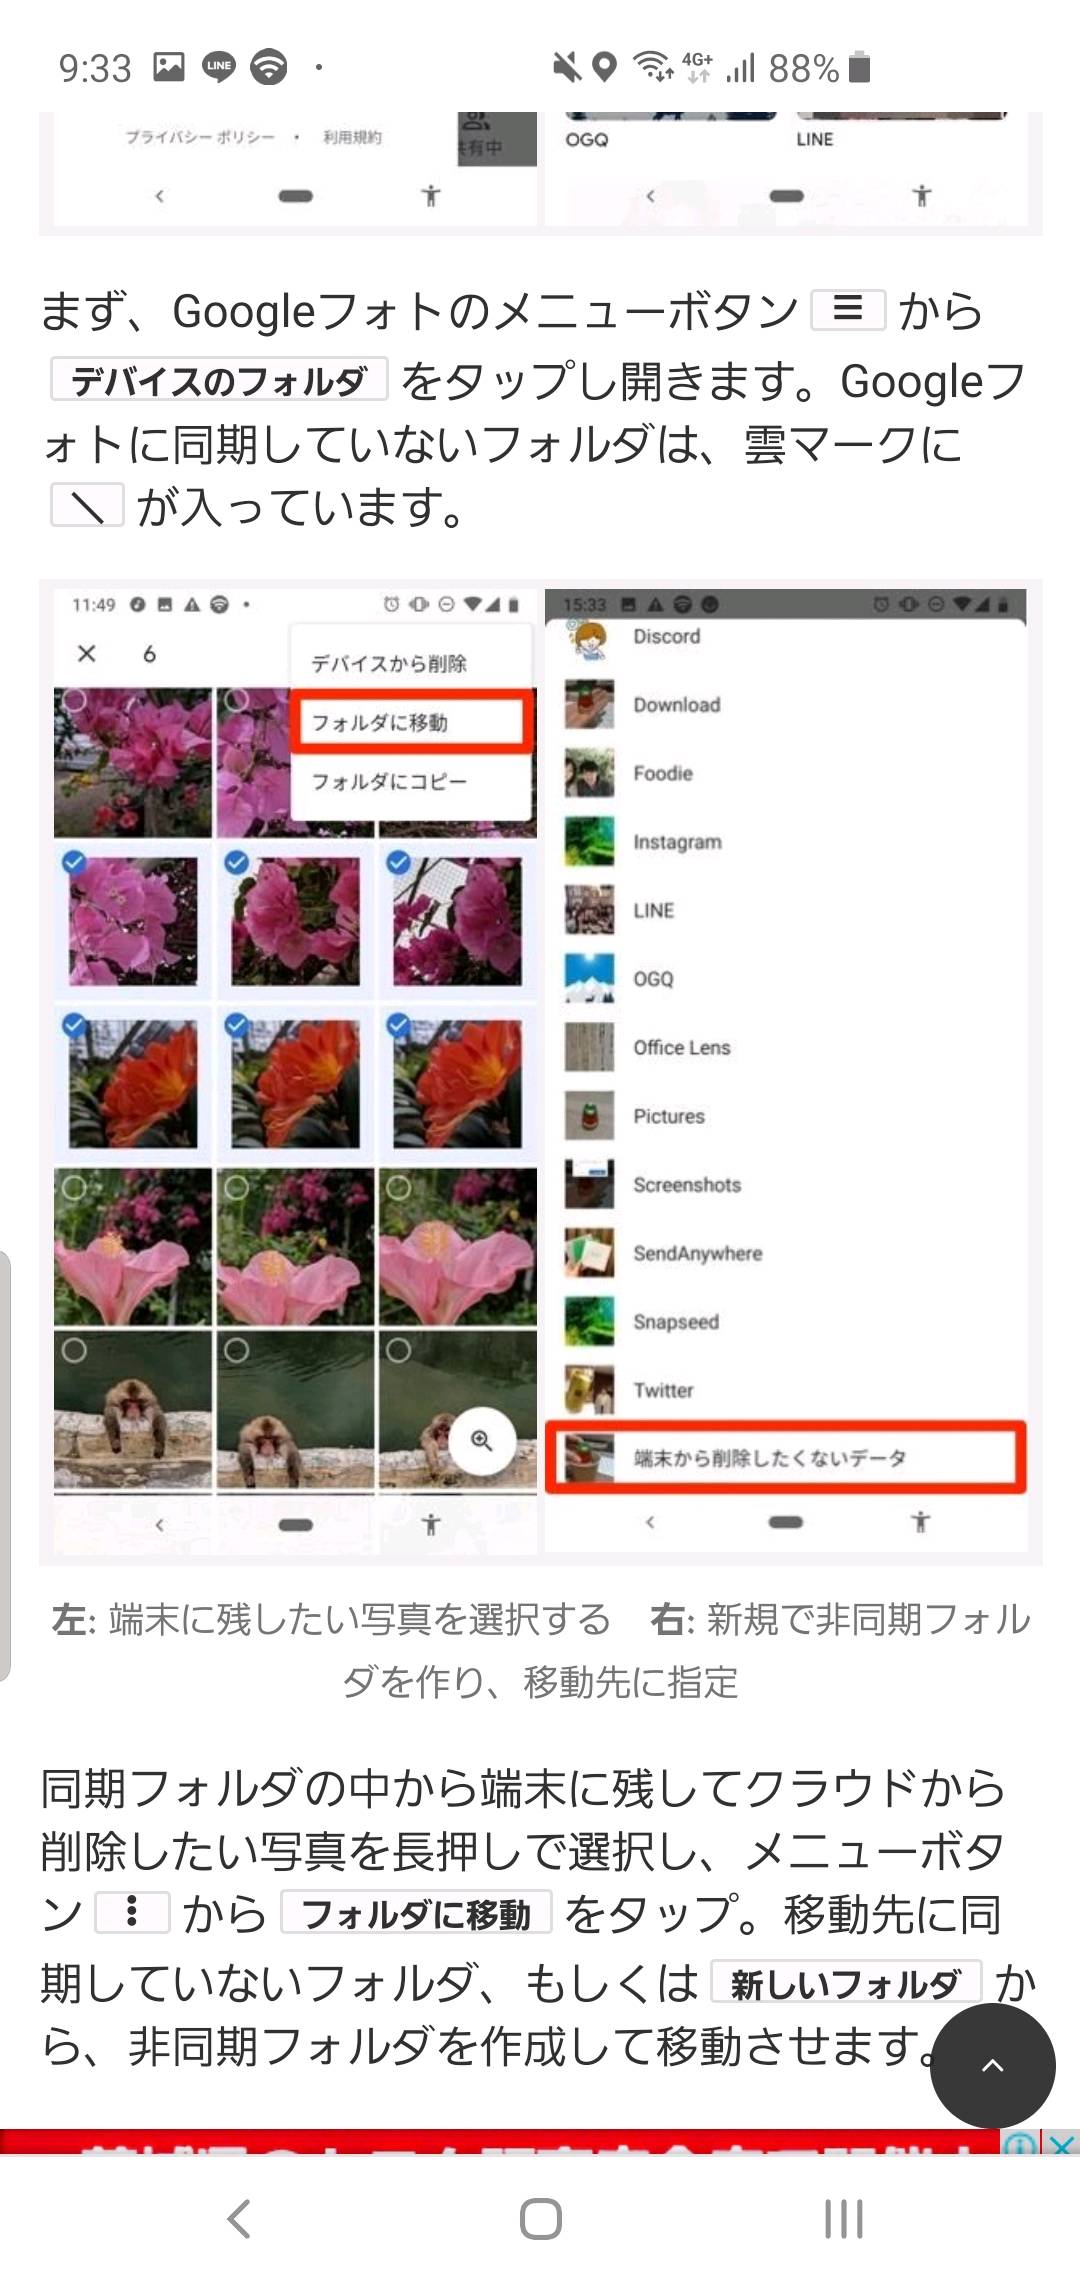Toggle the checkmark on the first pink flower photo
This screenshot has width=1080, height=2280.
(x=73, y=861)
